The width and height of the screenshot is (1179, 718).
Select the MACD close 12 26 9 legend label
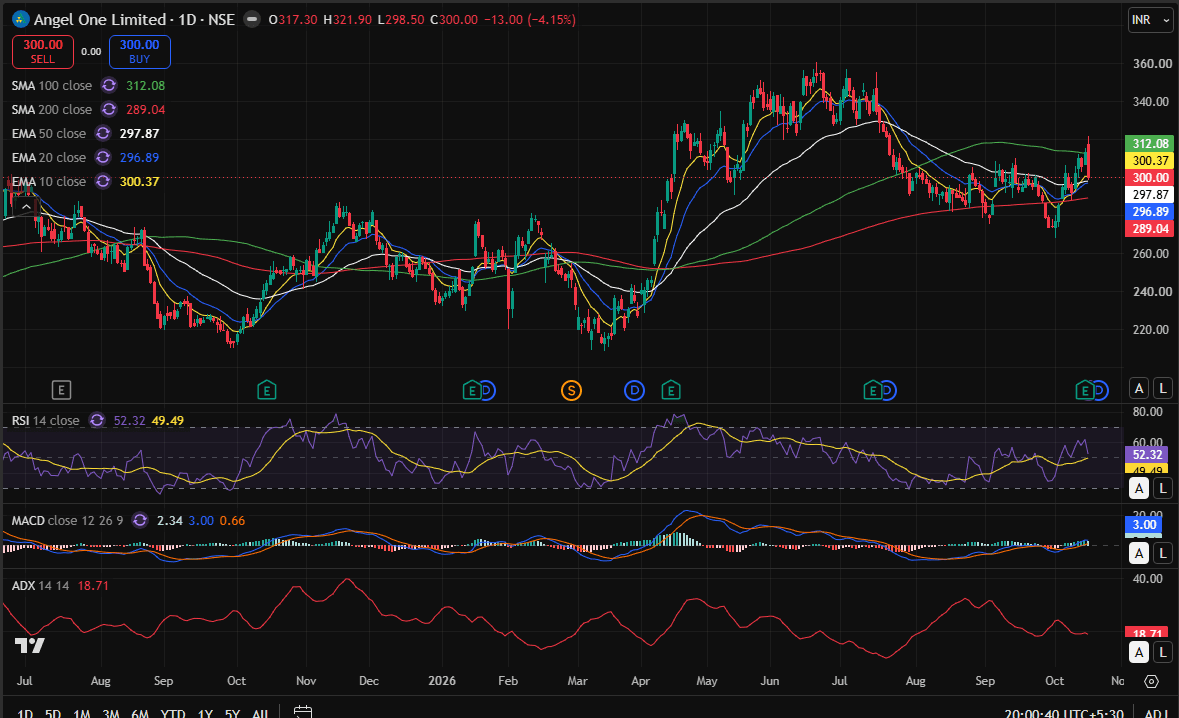[x=68, y=520]
